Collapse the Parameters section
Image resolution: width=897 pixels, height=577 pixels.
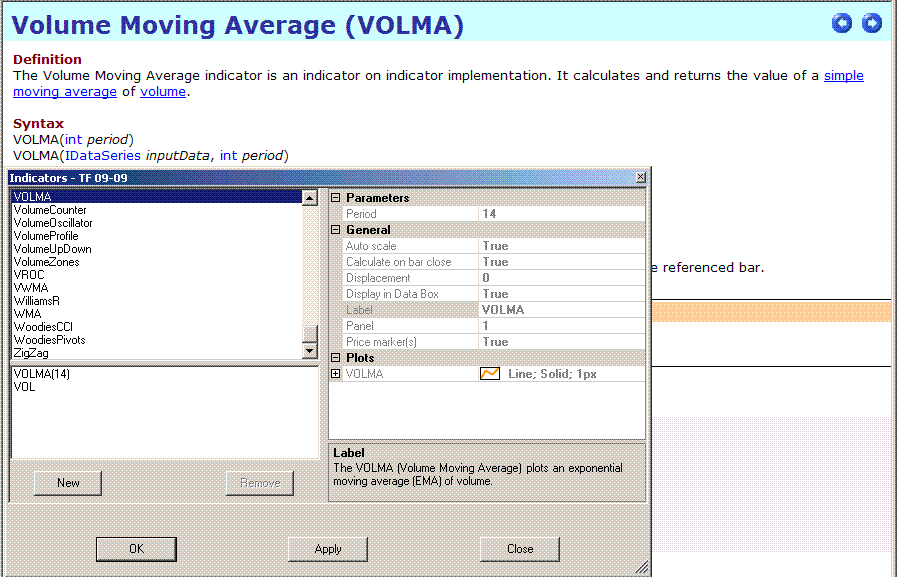[x=336, y=198]
